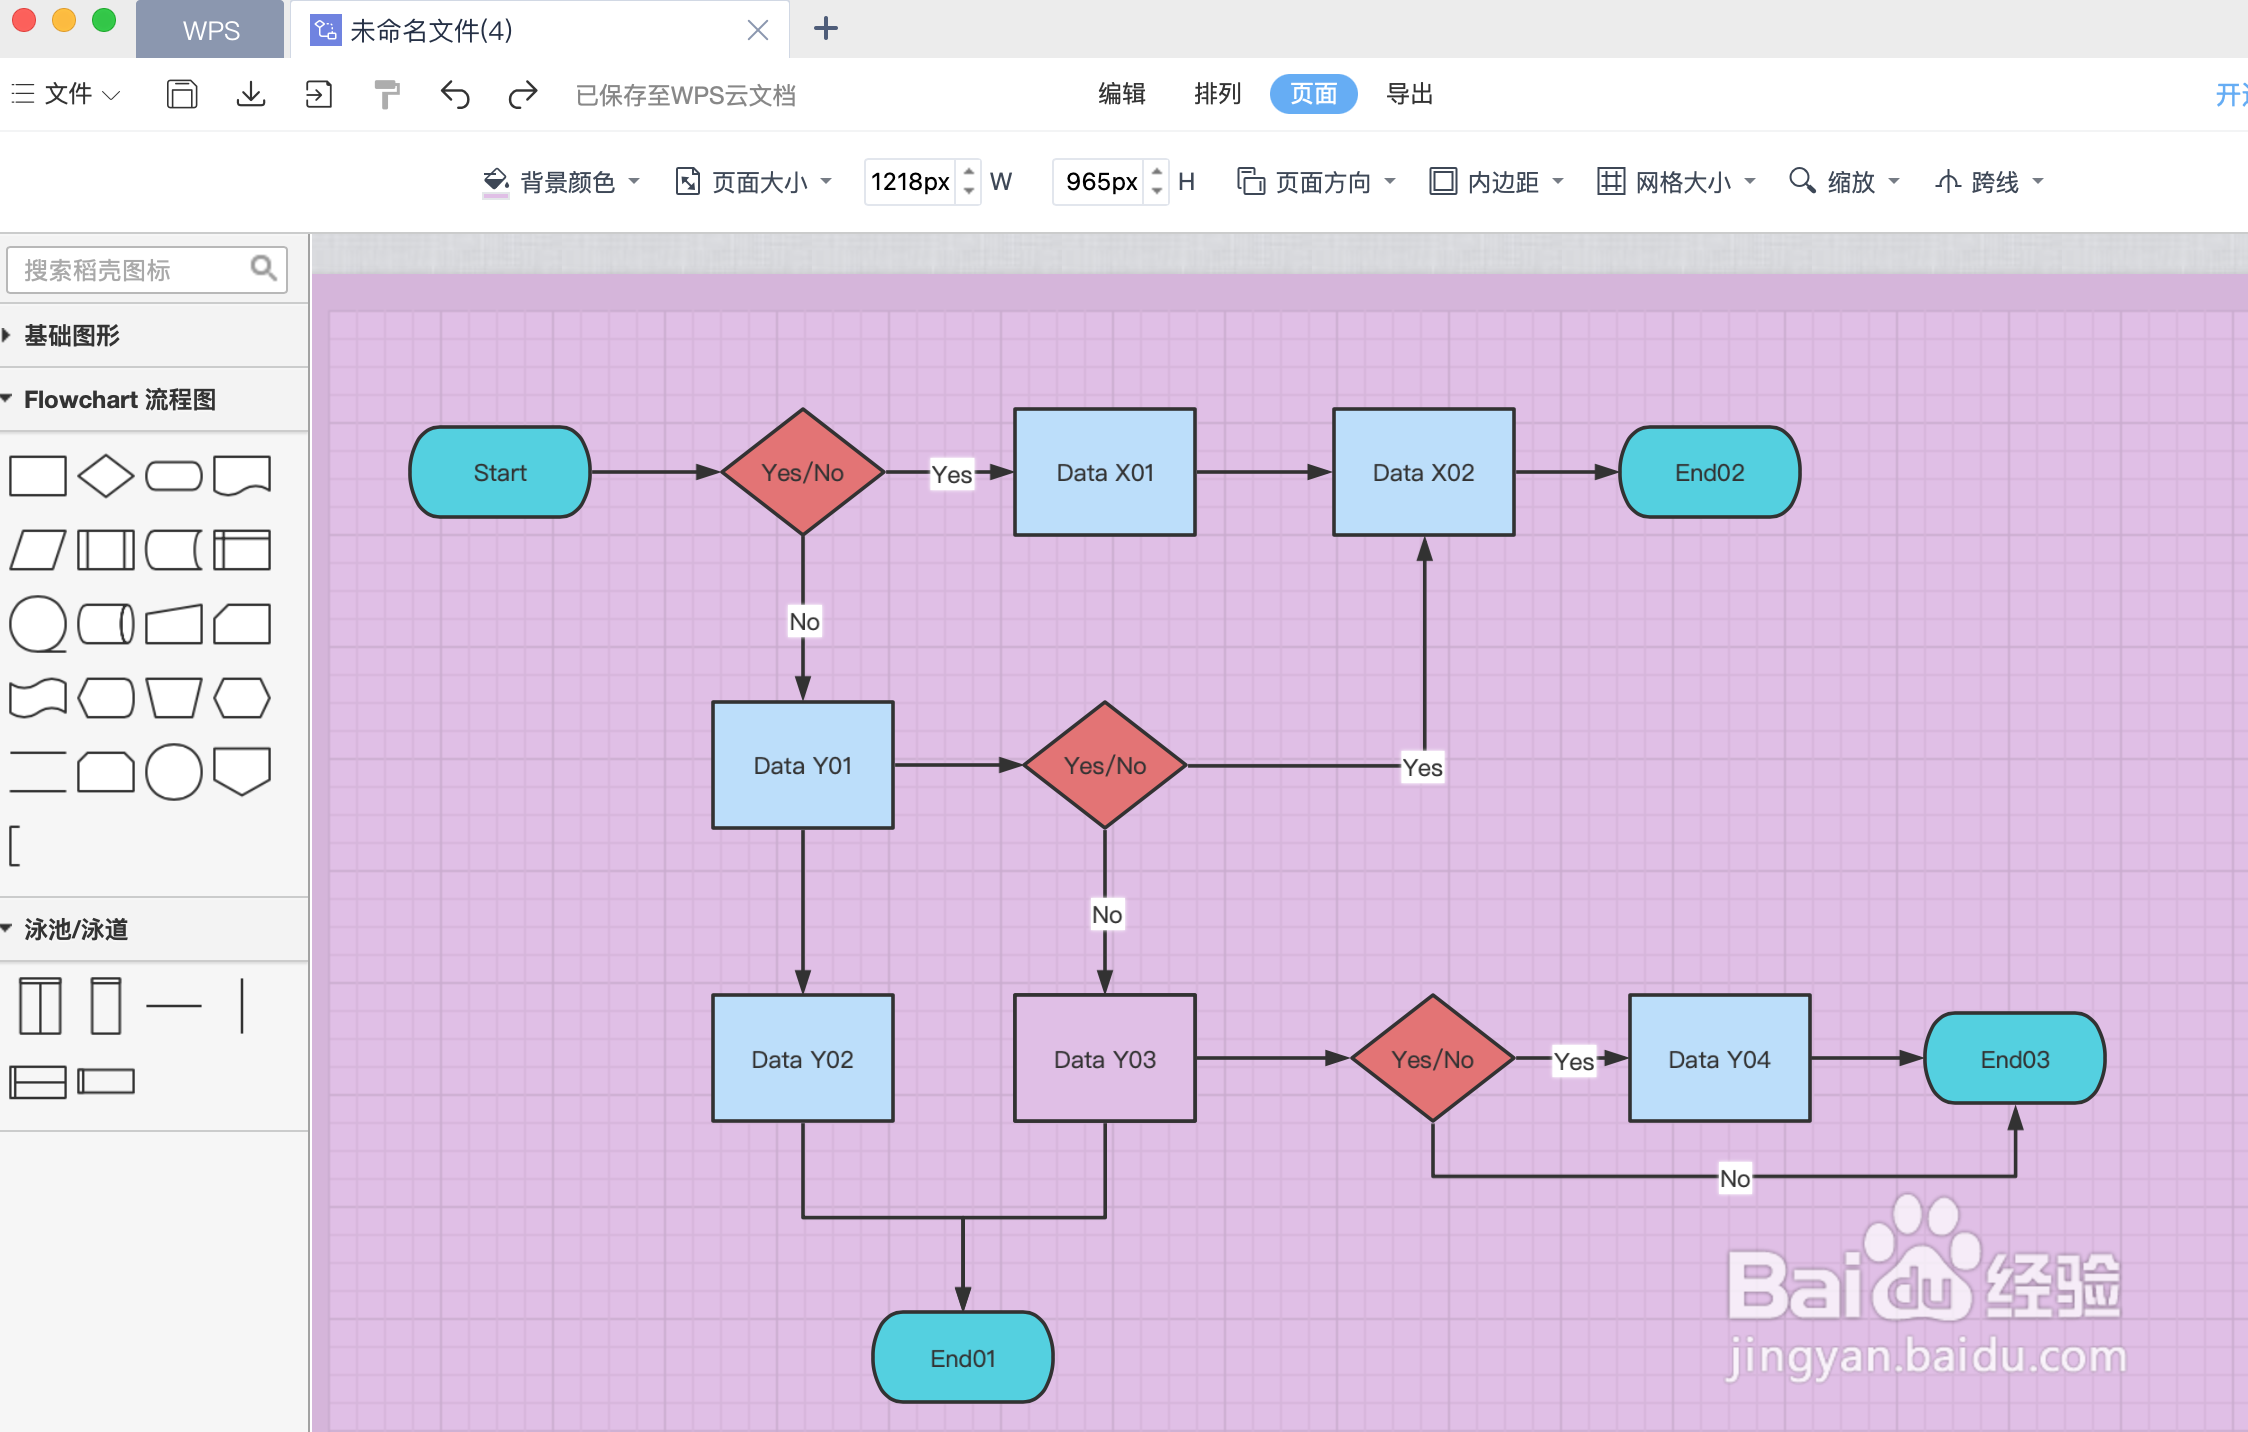Select the horizontal swimlane pool shape
Viewport: 2248px width, 1432px height.
38,1082
